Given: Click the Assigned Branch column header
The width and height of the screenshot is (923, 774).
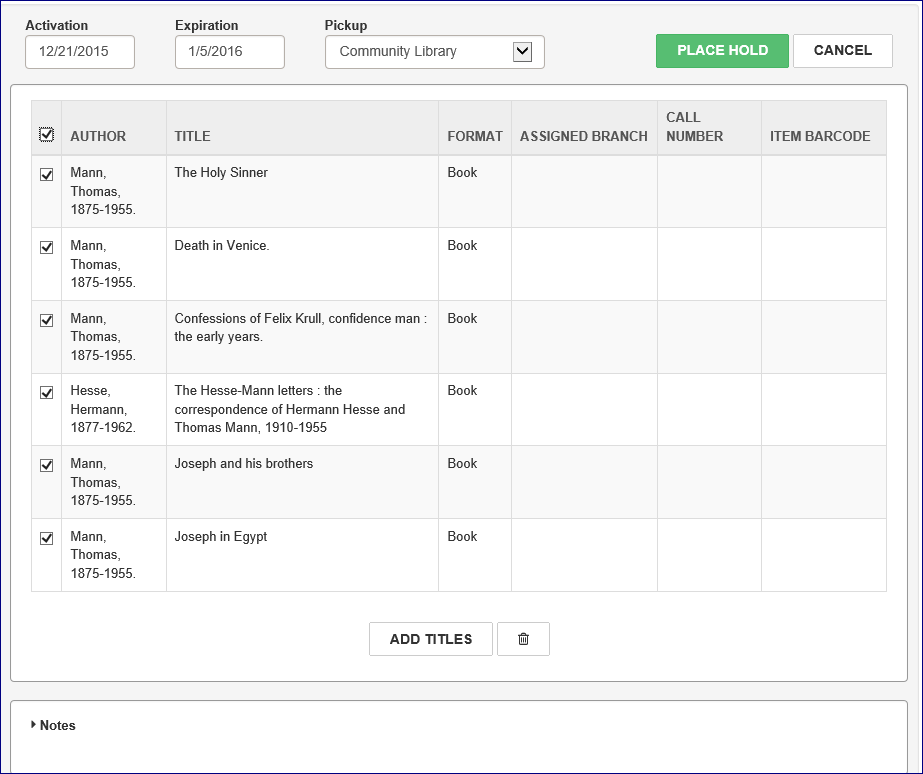Looking at the screenshot, I should tap(583, 136).
